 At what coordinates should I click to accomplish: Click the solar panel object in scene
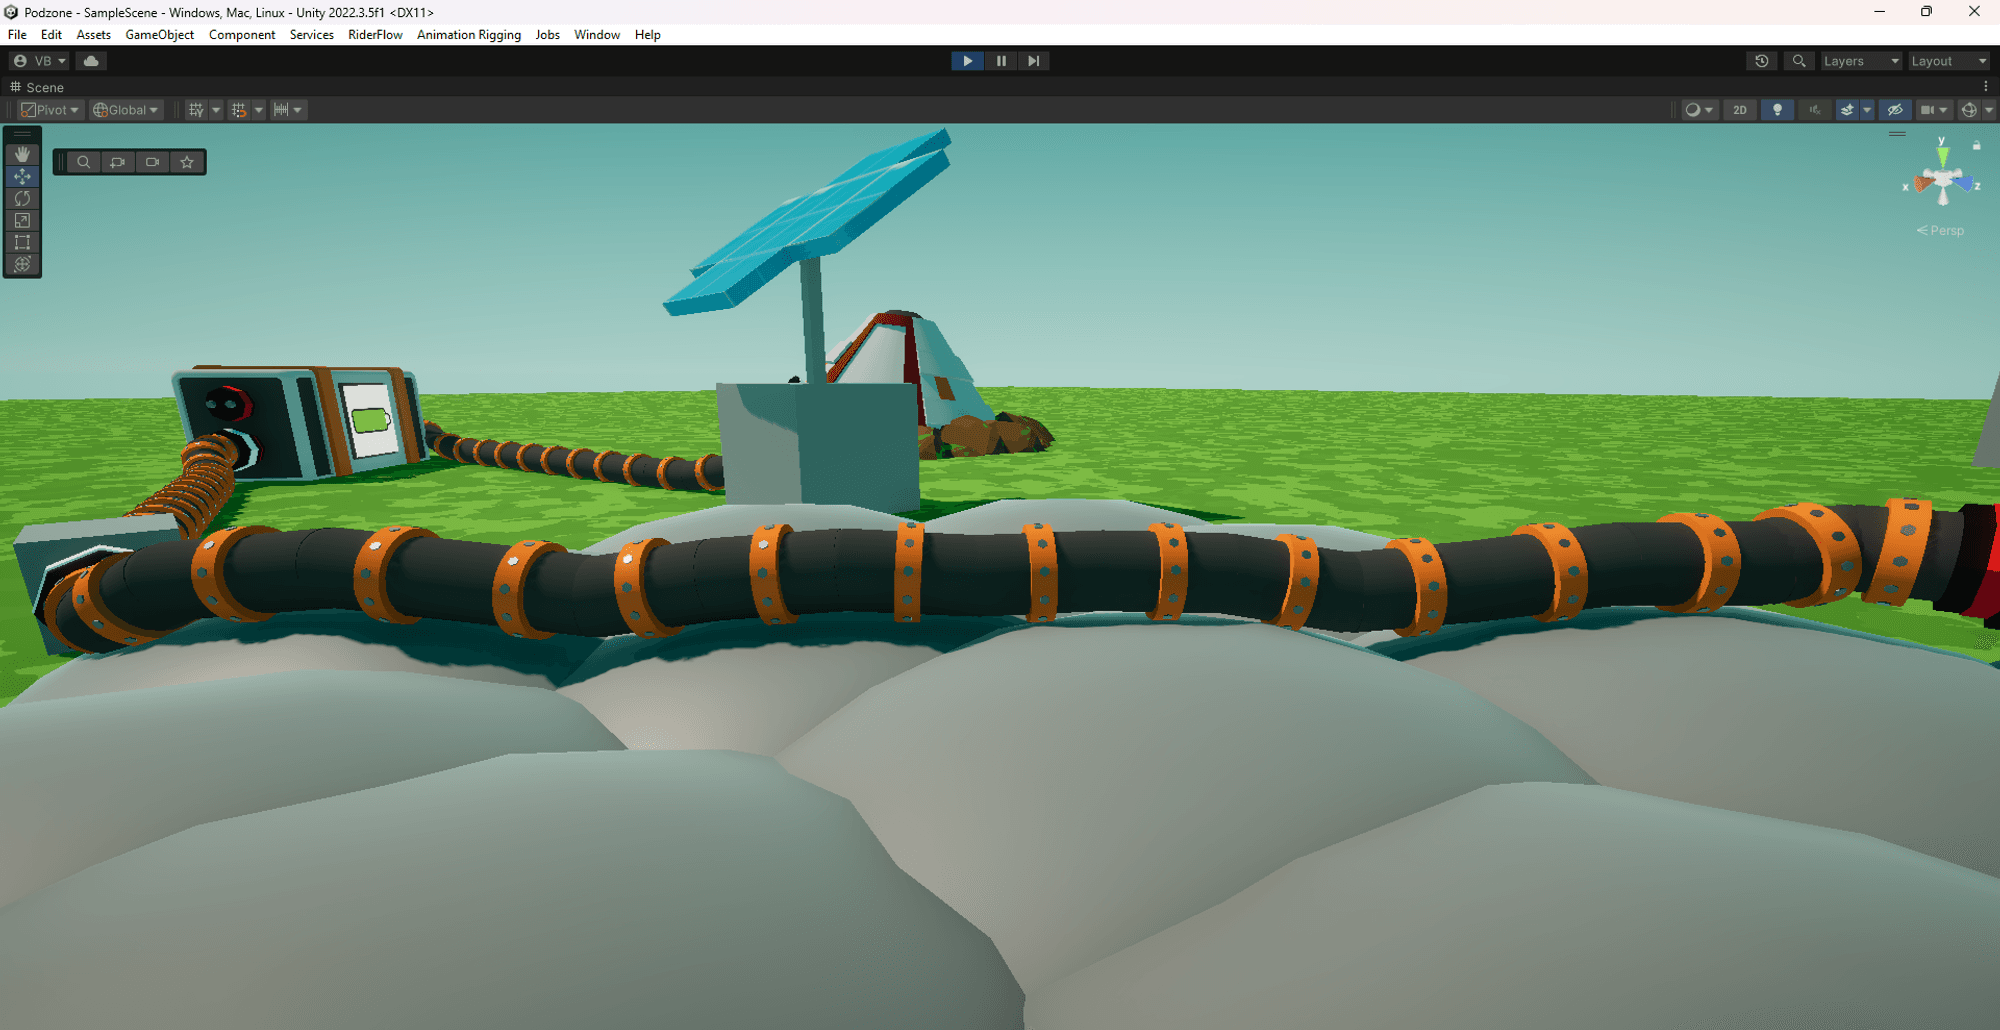click(x=812, y=221)
